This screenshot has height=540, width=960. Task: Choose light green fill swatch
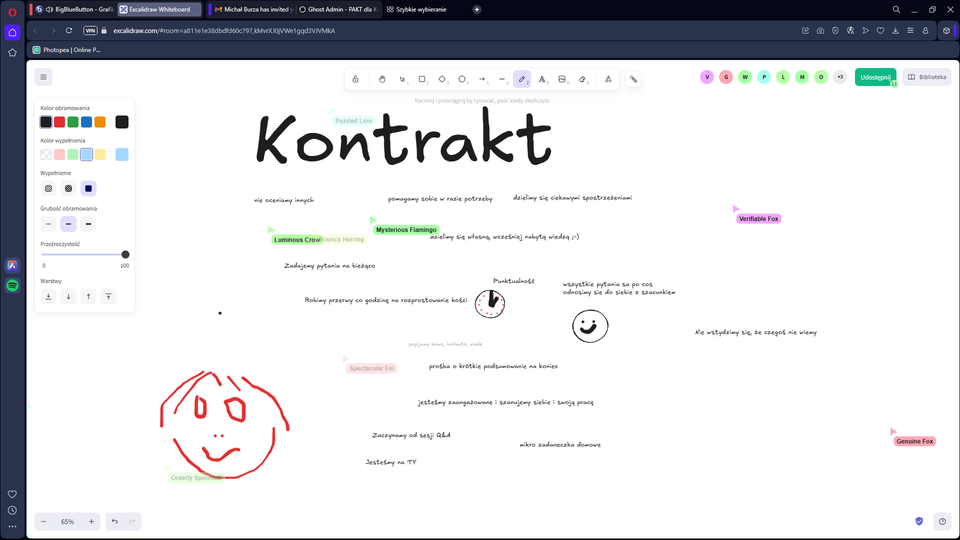click(x=73, y=154)
